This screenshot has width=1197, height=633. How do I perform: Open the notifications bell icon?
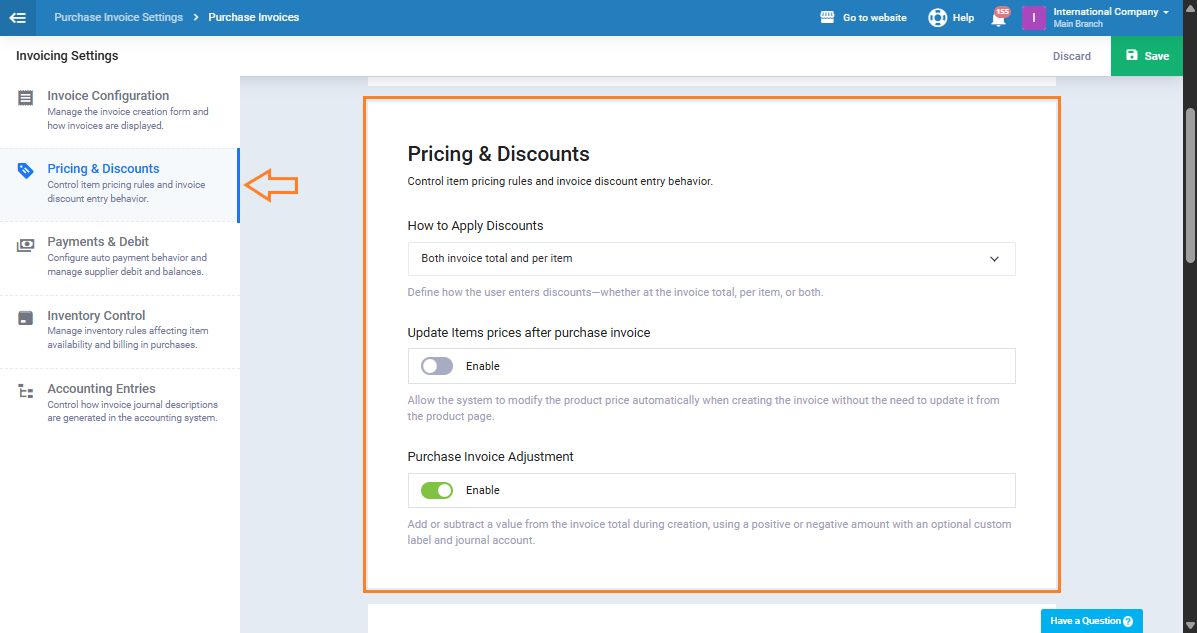click(x=998, y=18)
